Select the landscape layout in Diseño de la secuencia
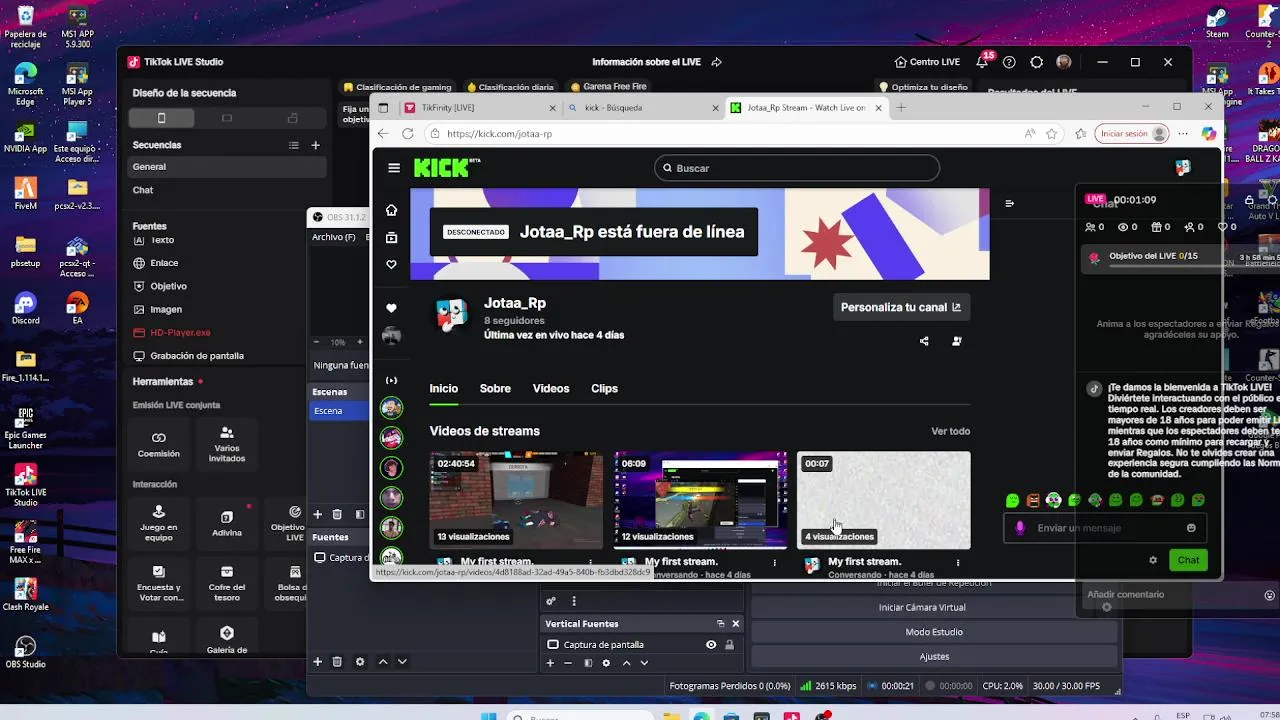The height and width of the screenshot is (720, 1280). tap(227, 118)
